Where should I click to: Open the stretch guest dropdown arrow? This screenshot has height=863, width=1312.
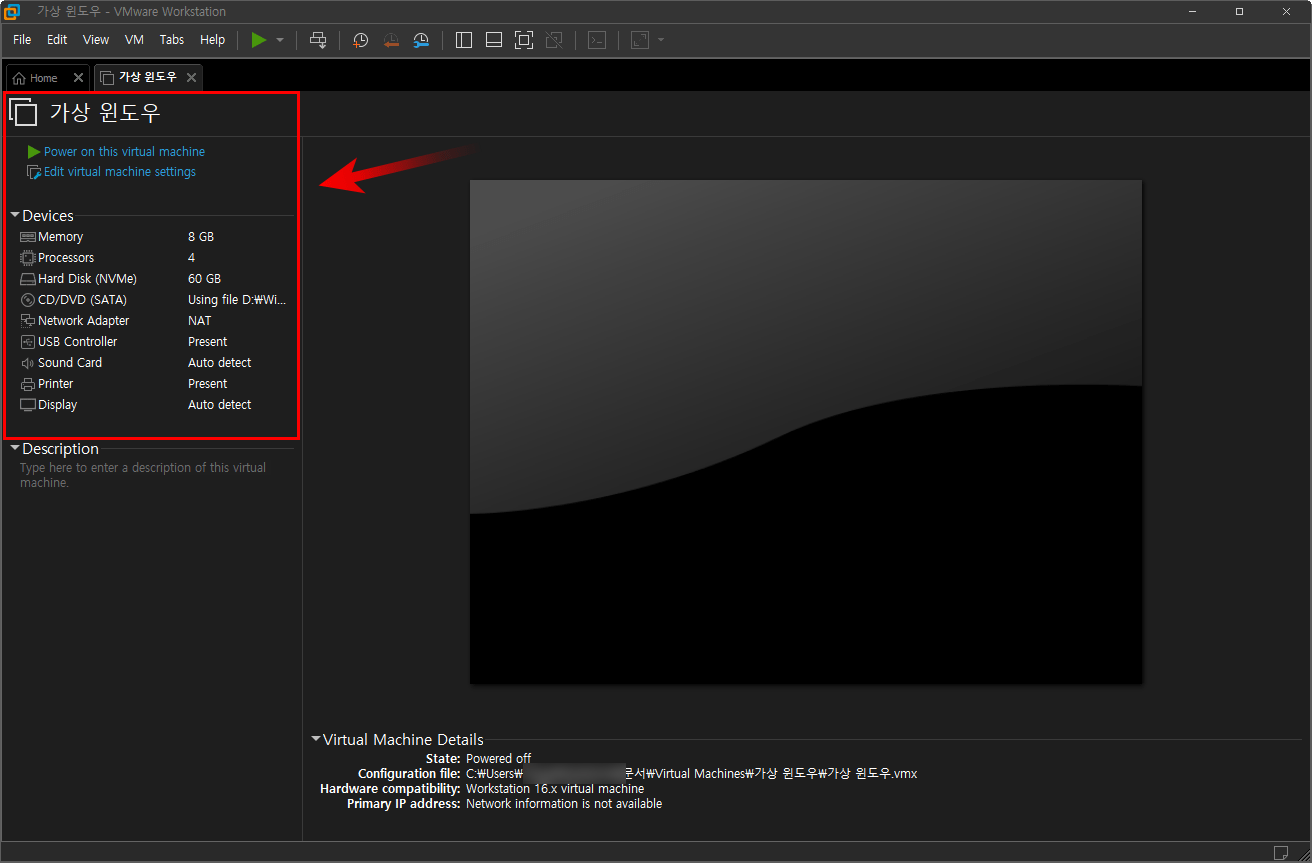tap(661, 40)
